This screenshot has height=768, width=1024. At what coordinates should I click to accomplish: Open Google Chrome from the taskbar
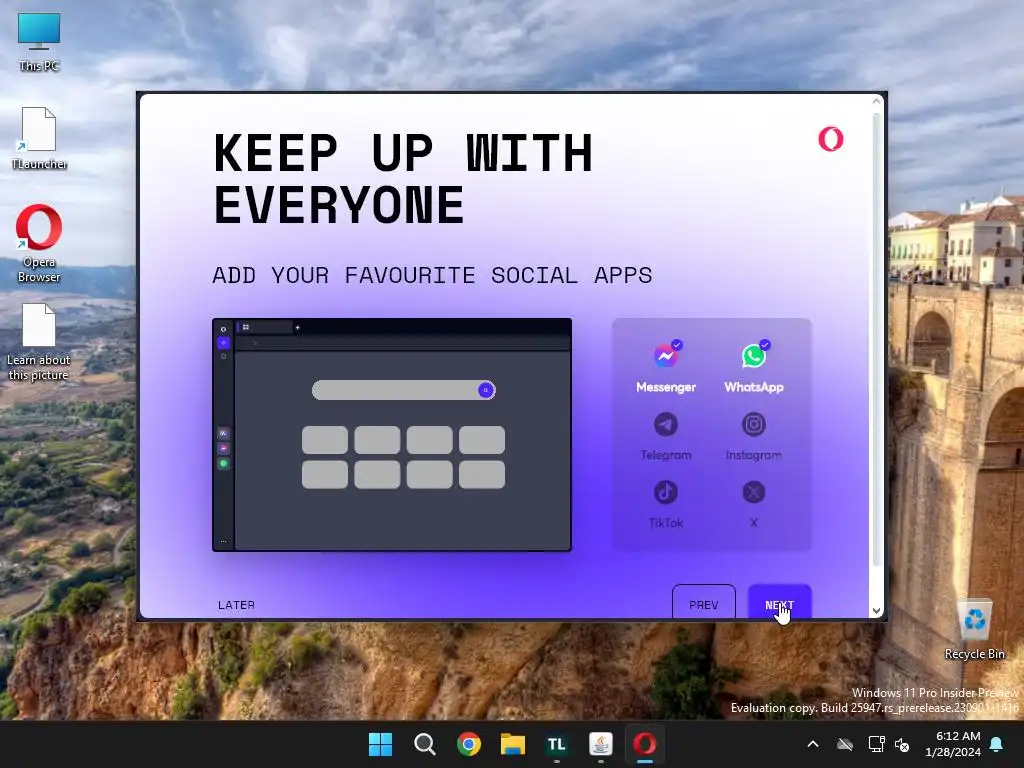pyautogui.click(x=468, y=744)
